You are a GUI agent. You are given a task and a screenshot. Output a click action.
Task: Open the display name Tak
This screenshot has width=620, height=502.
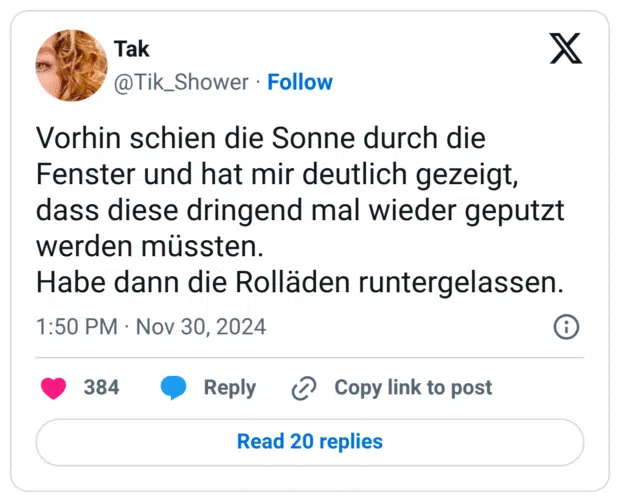132,49
